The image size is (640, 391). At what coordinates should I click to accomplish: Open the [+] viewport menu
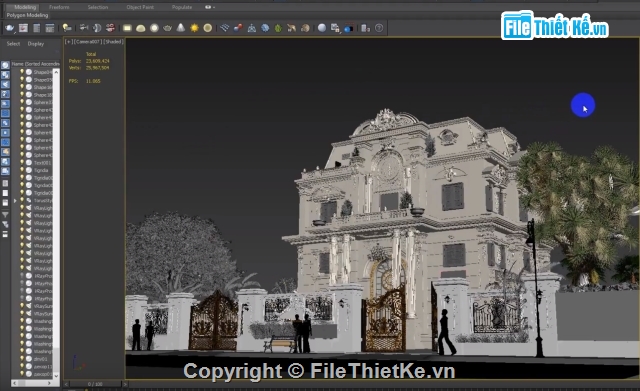pyautogui.click(x=69, y=42)
